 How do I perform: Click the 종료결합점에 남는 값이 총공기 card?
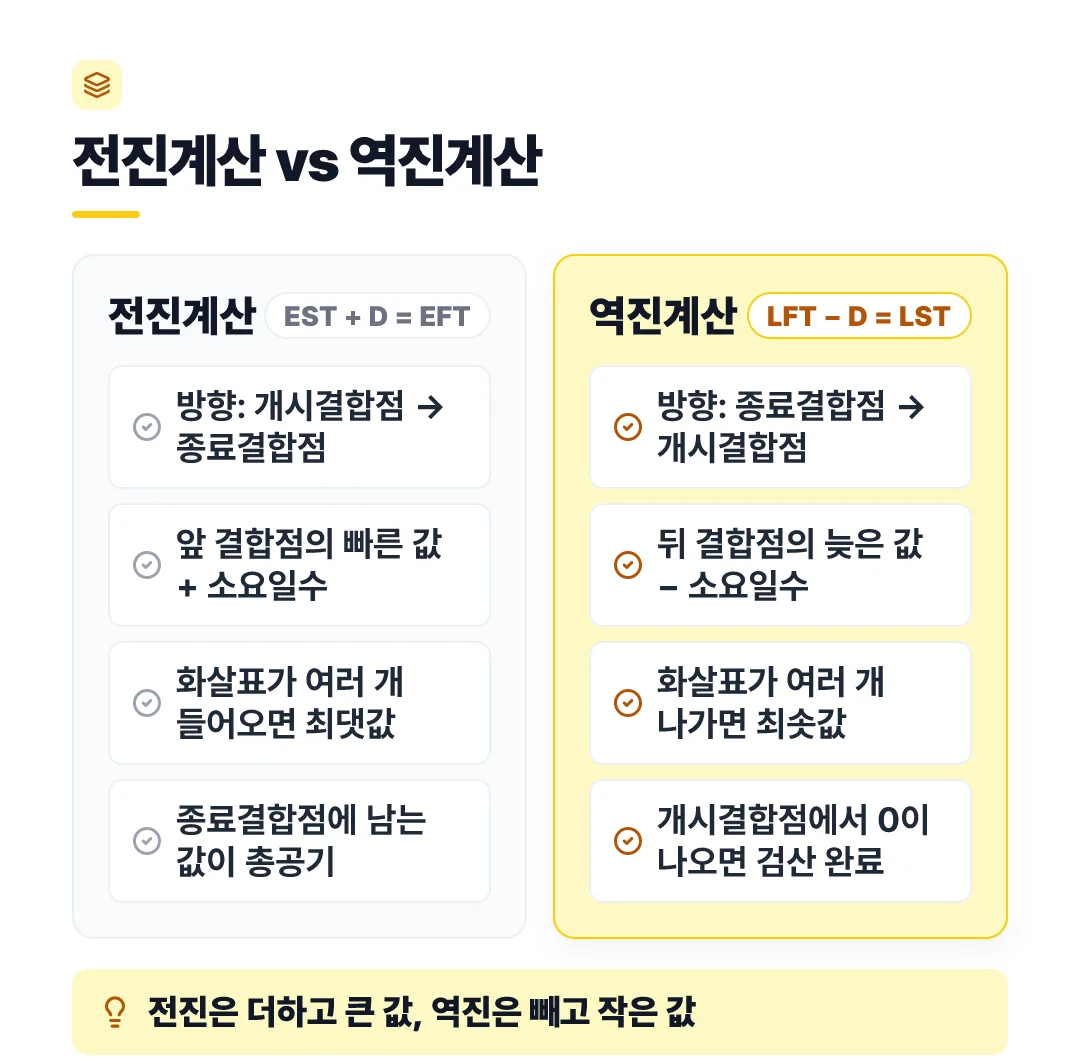click(x=300, y=841)
